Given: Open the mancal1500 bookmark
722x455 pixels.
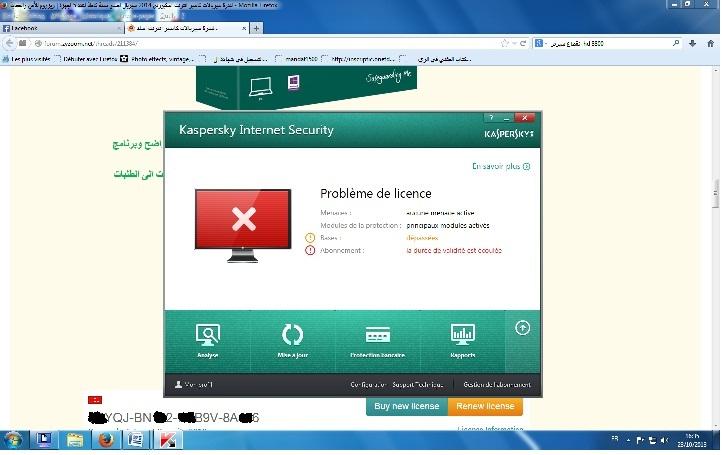Looking at the screenshot, I should [297, 59].
